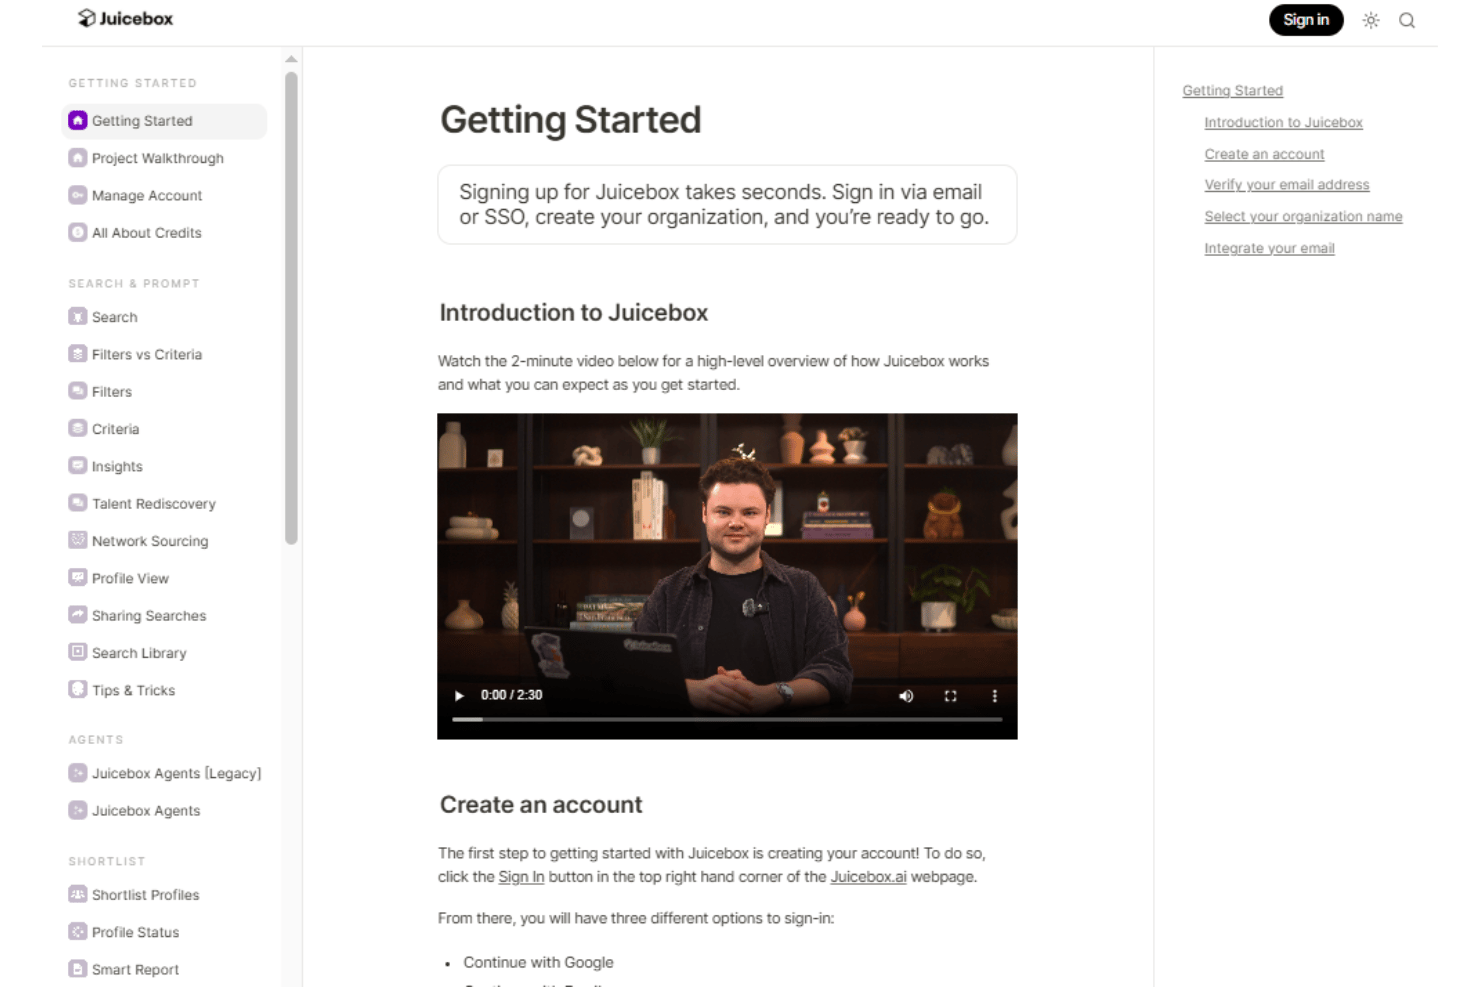Click the 'Continue with Google' bullet text
The height and width of the screenshot is (987, 1480).
pos(538,962)
